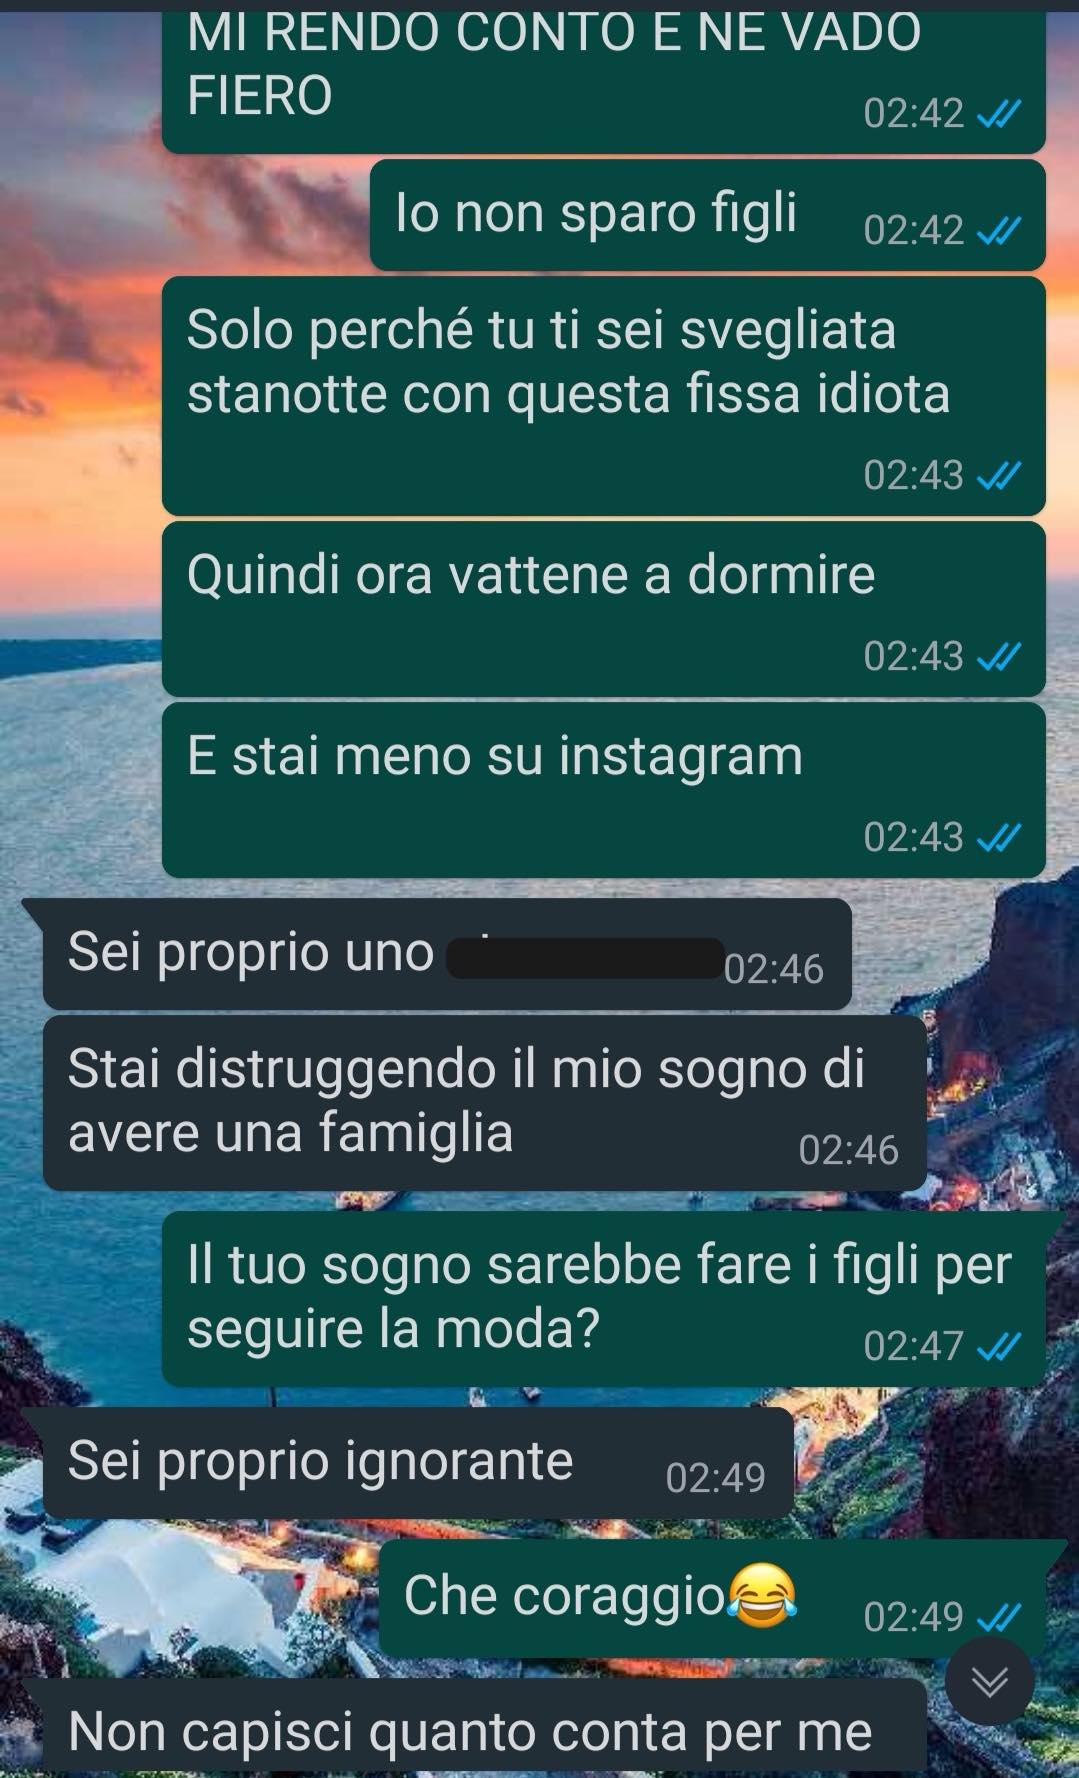Tap the 'Che coraggio' text bubble

712,1598
